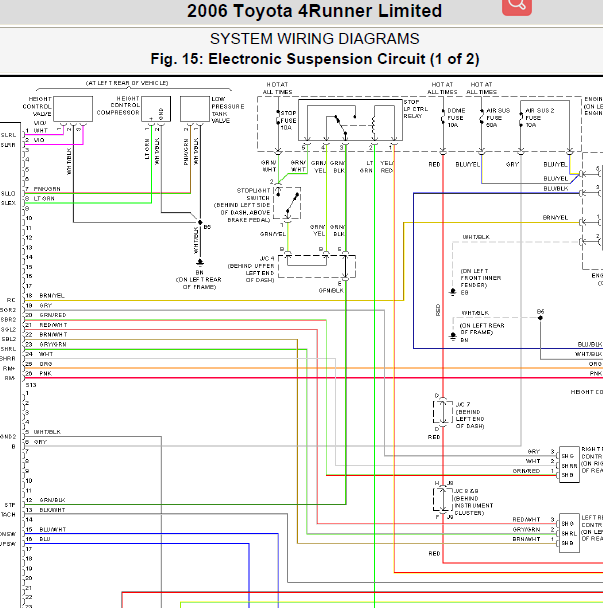The width and height of the screenshot is (603, 608).
Task: Click the '24 WHT' pin label
Action: pyautogui.click(x=39, y=354)
